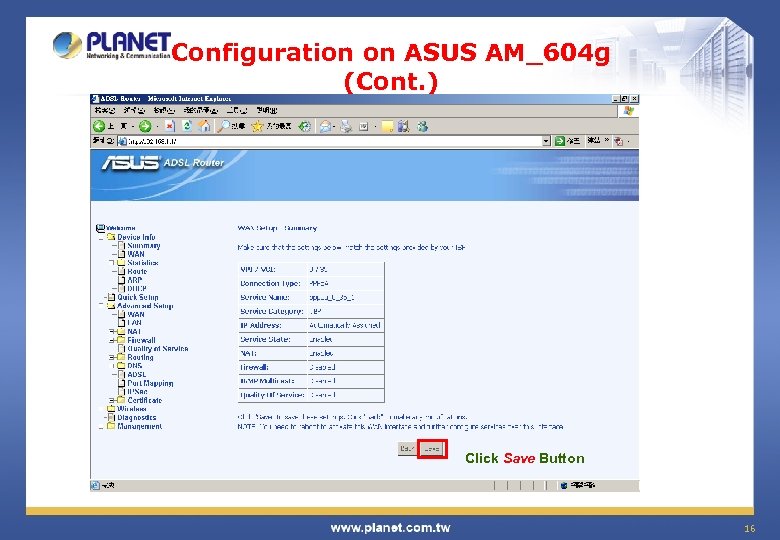Viewport: 780px width, 540px height.
Task: Click the Messenger people icon
Action: 422,127
